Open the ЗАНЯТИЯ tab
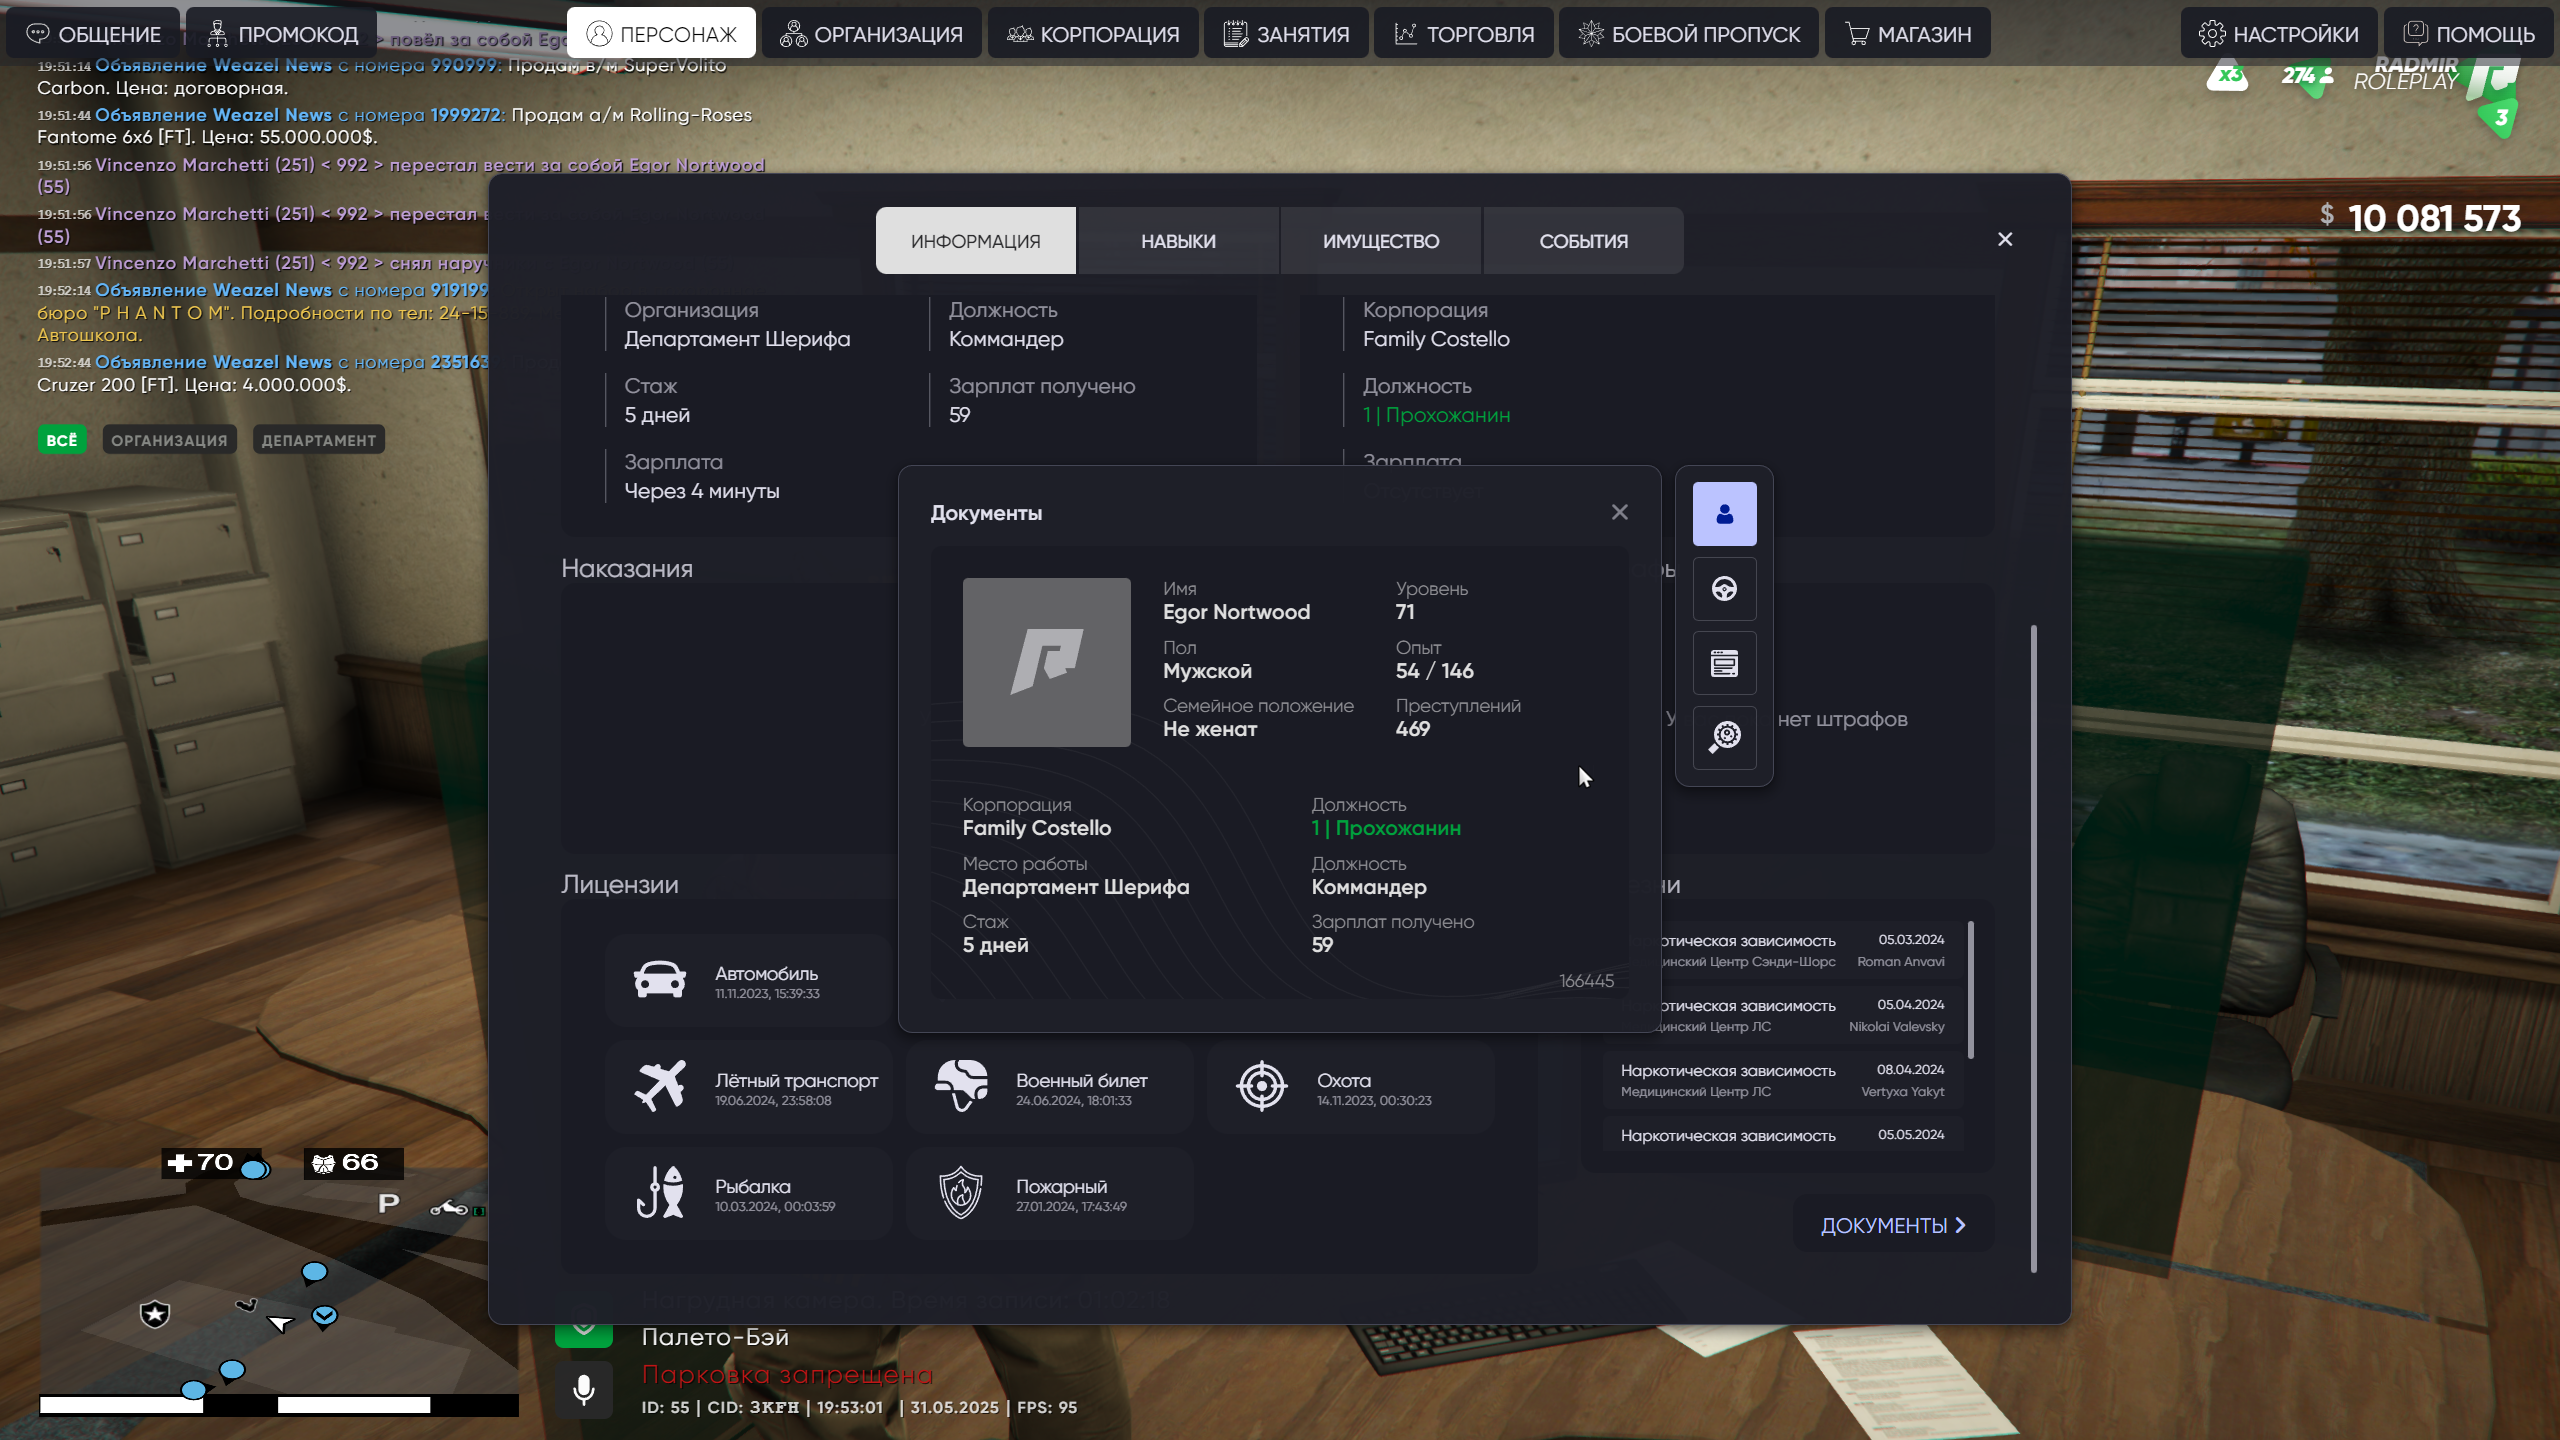The height and width of the screenshot is (1440, 2560). coord(1286,34)
